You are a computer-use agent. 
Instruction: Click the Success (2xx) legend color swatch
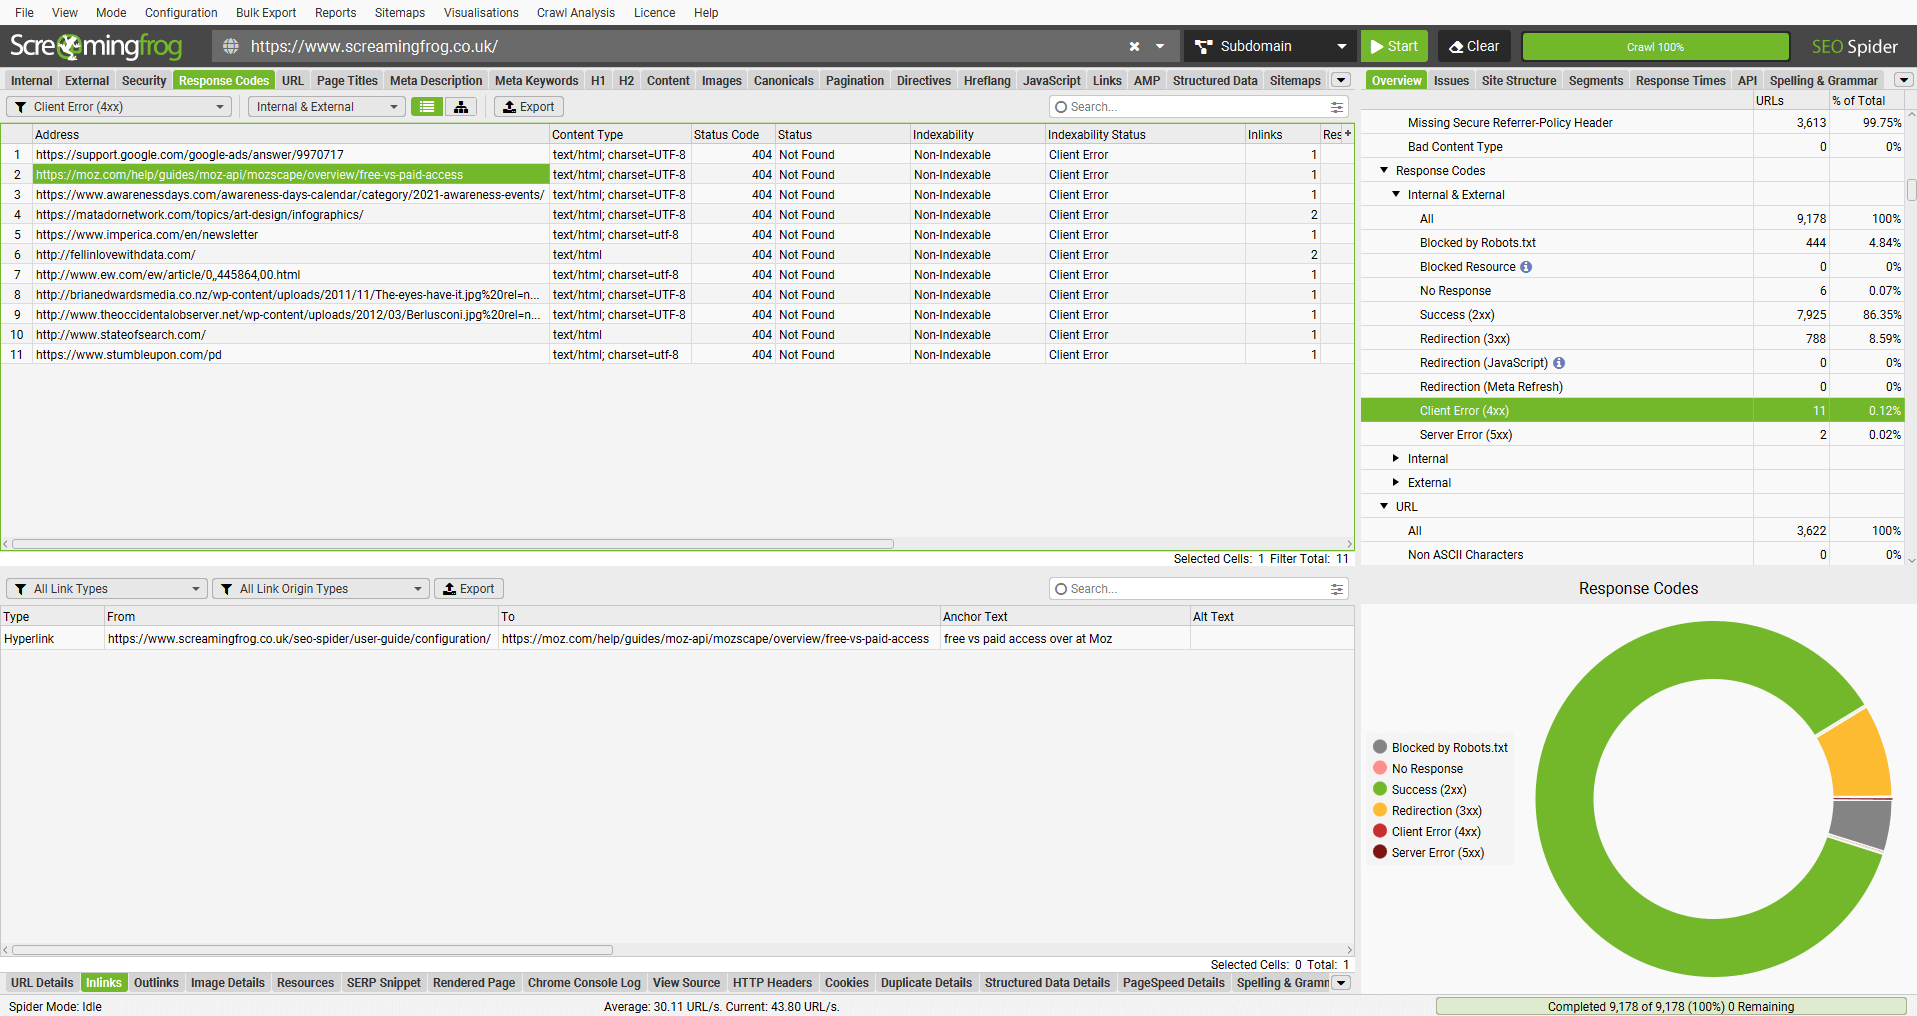click(1380, 790)
